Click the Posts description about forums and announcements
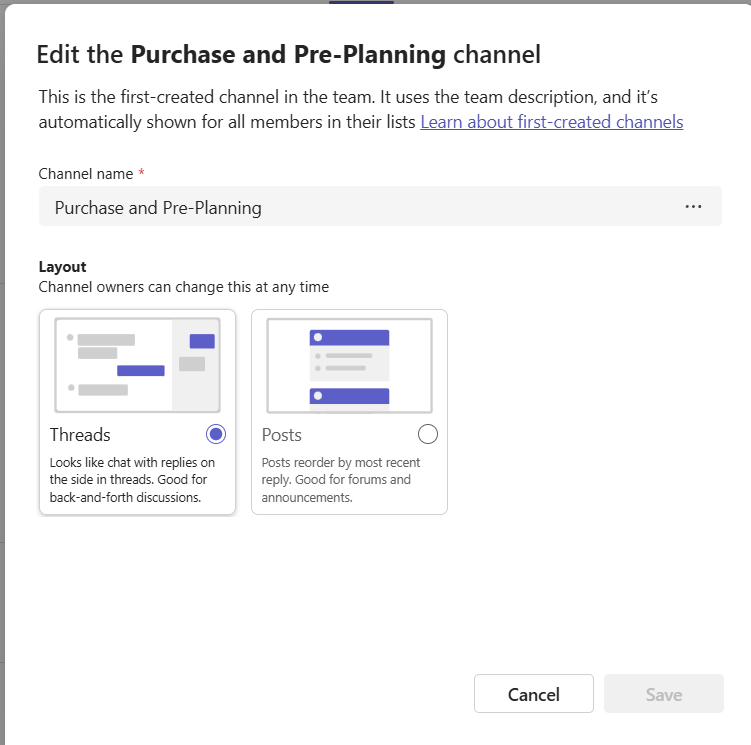 coord(341,480)
